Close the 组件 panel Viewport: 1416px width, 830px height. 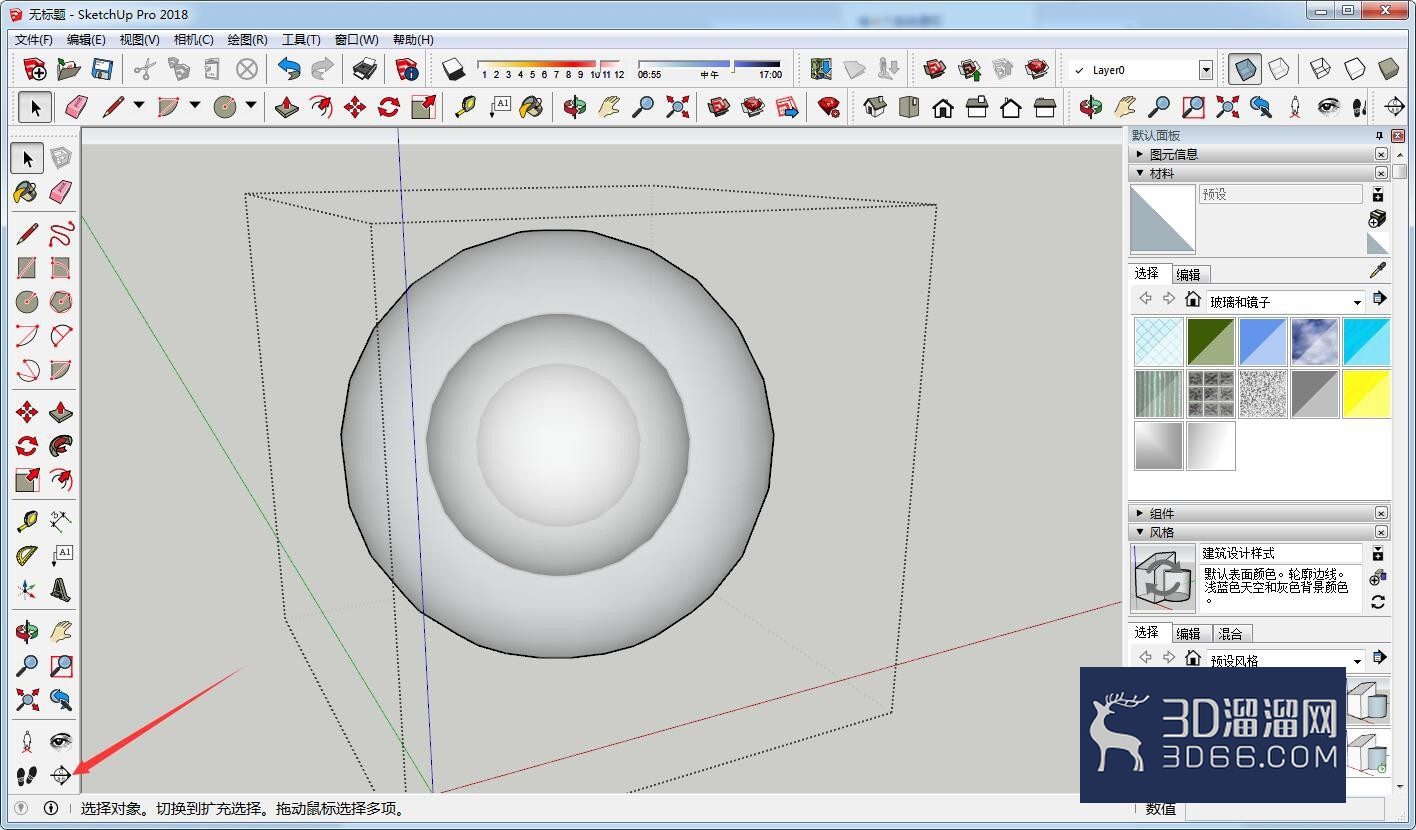1381,513
